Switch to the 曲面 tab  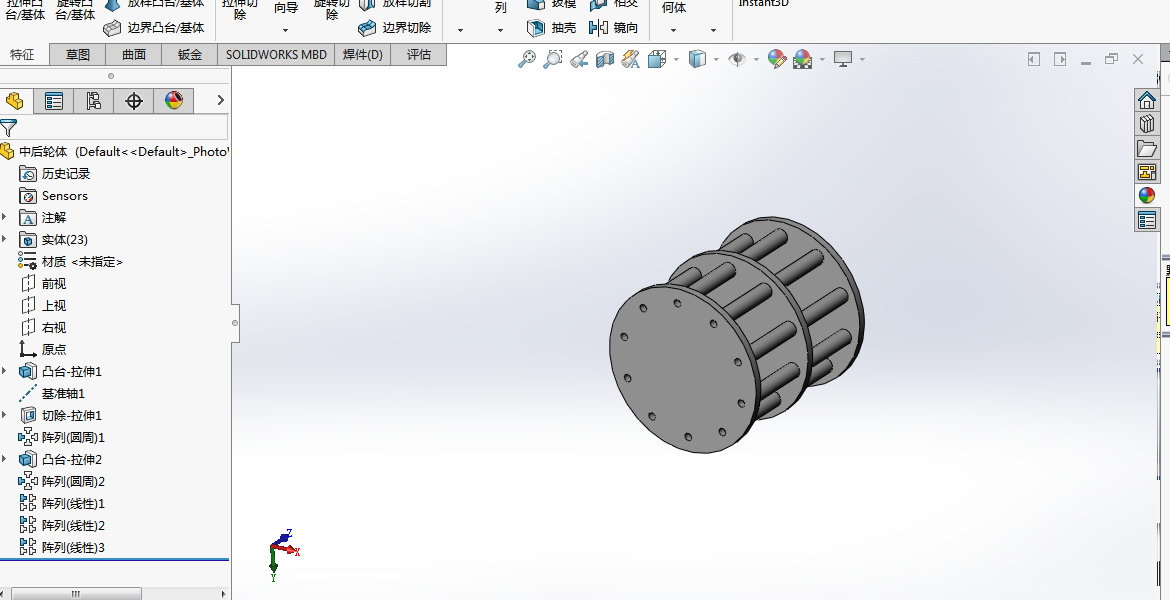tap(134, 54)
